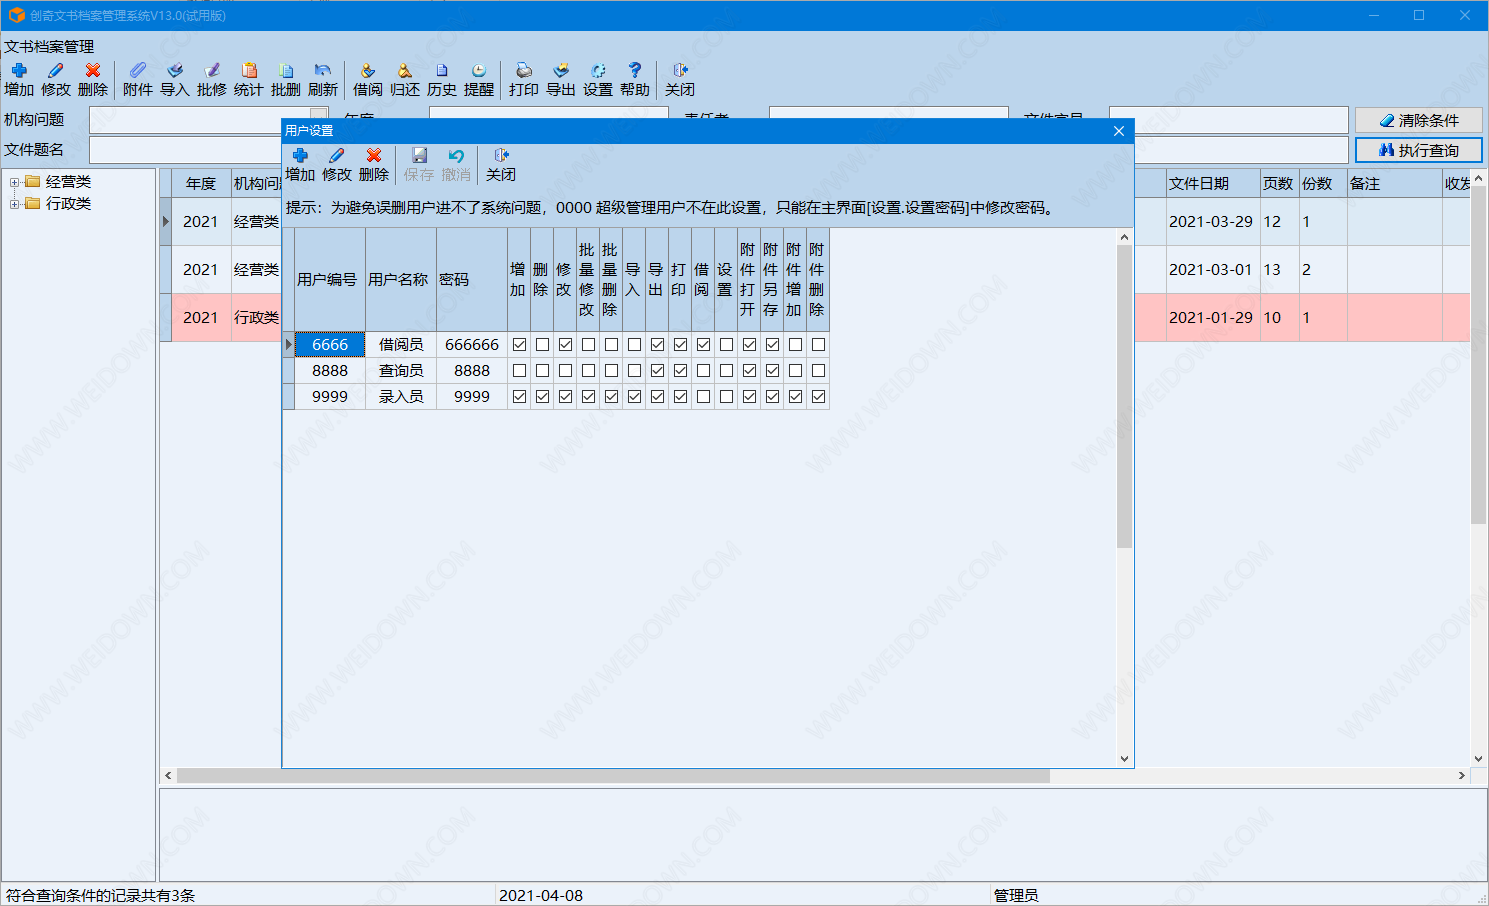The height and width of the screenshot is (906, 1489).
Task: Toggle 借阅 permission for user 9999
Action: coord(703,396)
